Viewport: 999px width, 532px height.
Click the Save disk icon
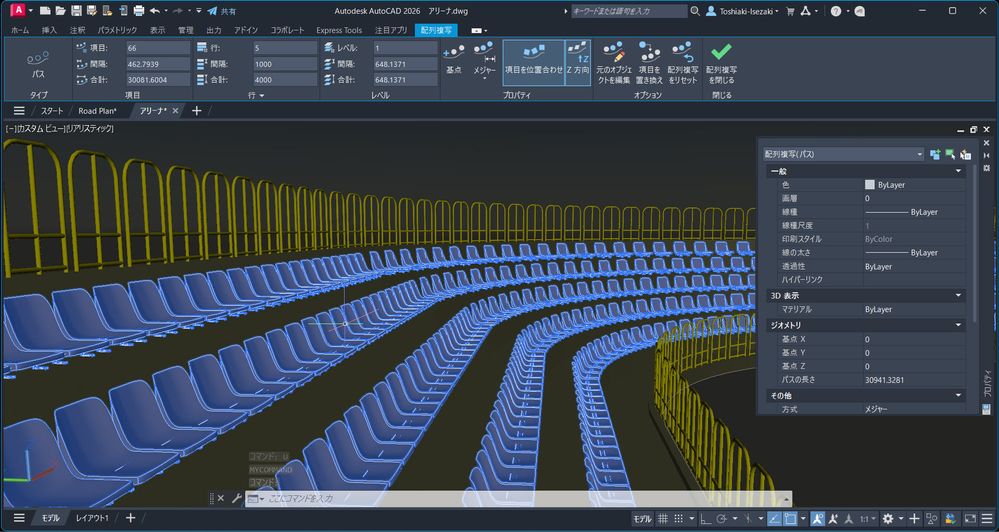[76, 11]
